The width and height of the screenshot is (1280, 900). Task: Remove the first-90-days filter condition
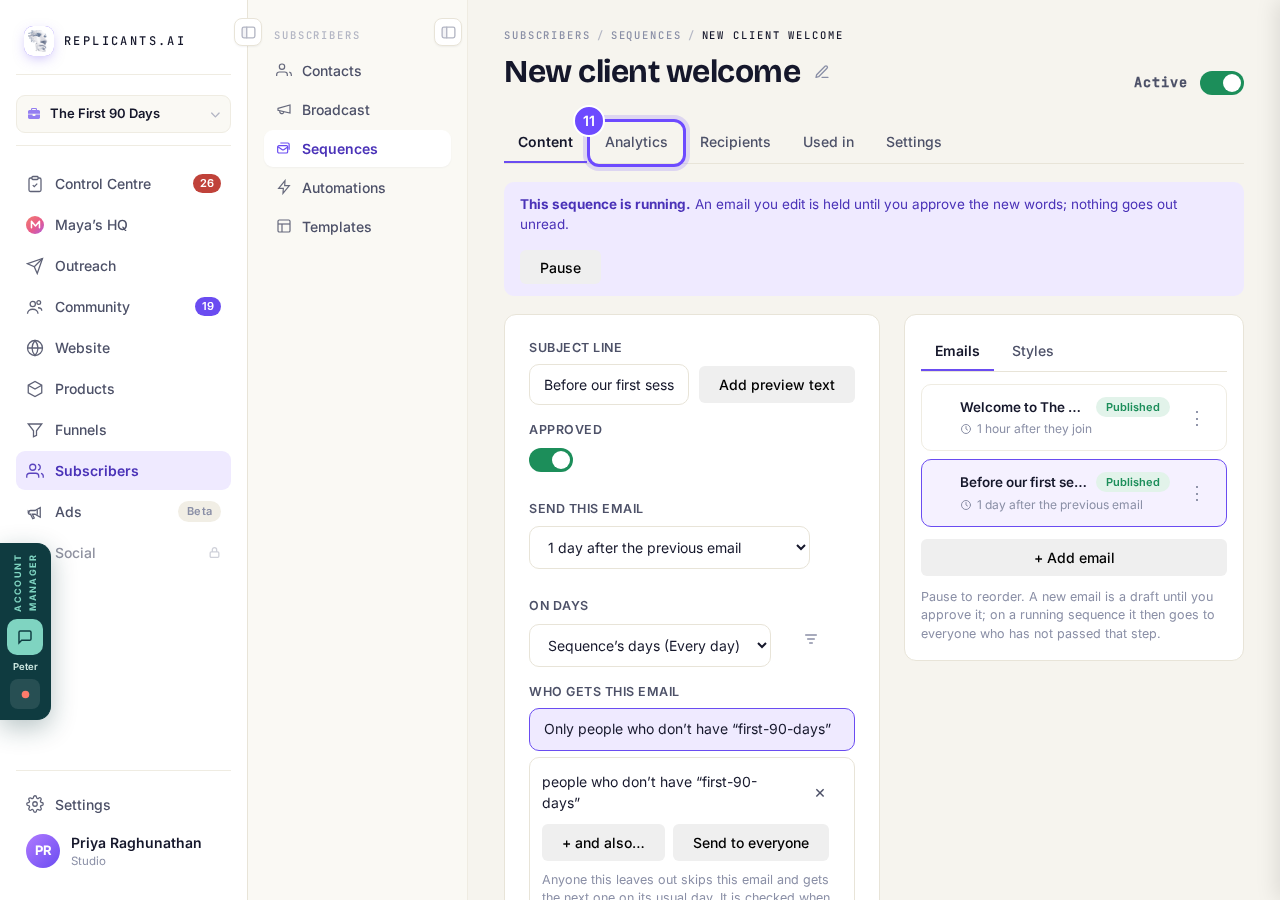[x=820, y=793]
